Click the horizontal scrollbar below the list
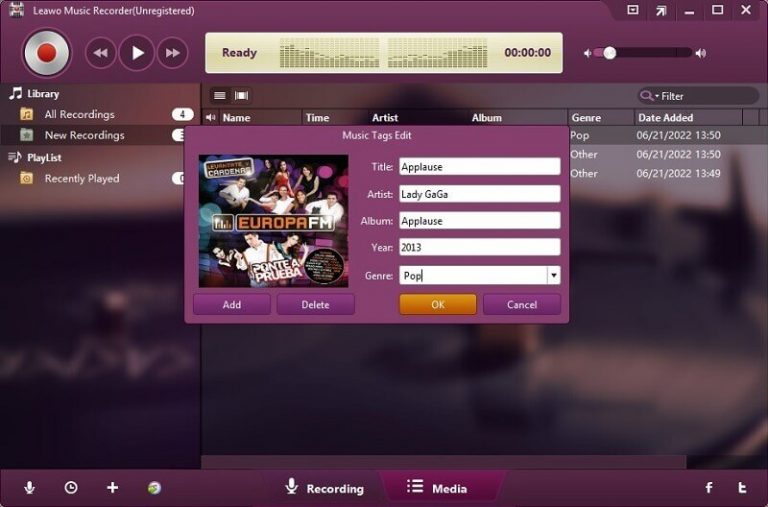Image resolution: width=768 pixels, height=507 pixels. point(443,461)
